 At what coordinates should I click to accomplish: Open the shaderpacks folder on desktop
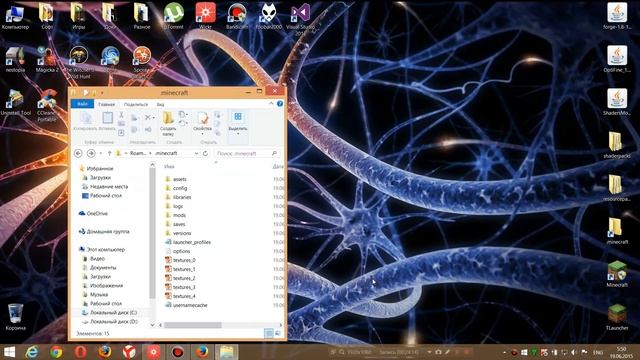(x=616, y=145)
